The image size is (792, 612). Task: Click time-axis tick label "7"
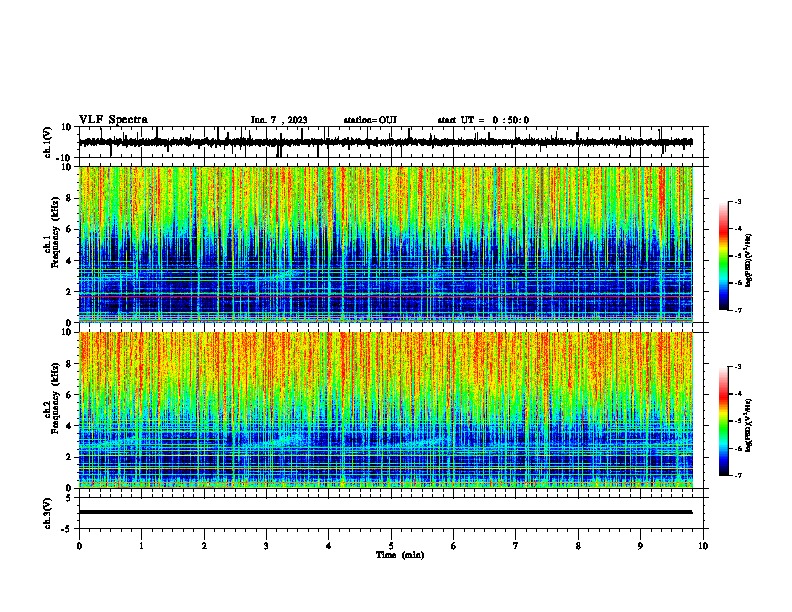pos(516,546)
